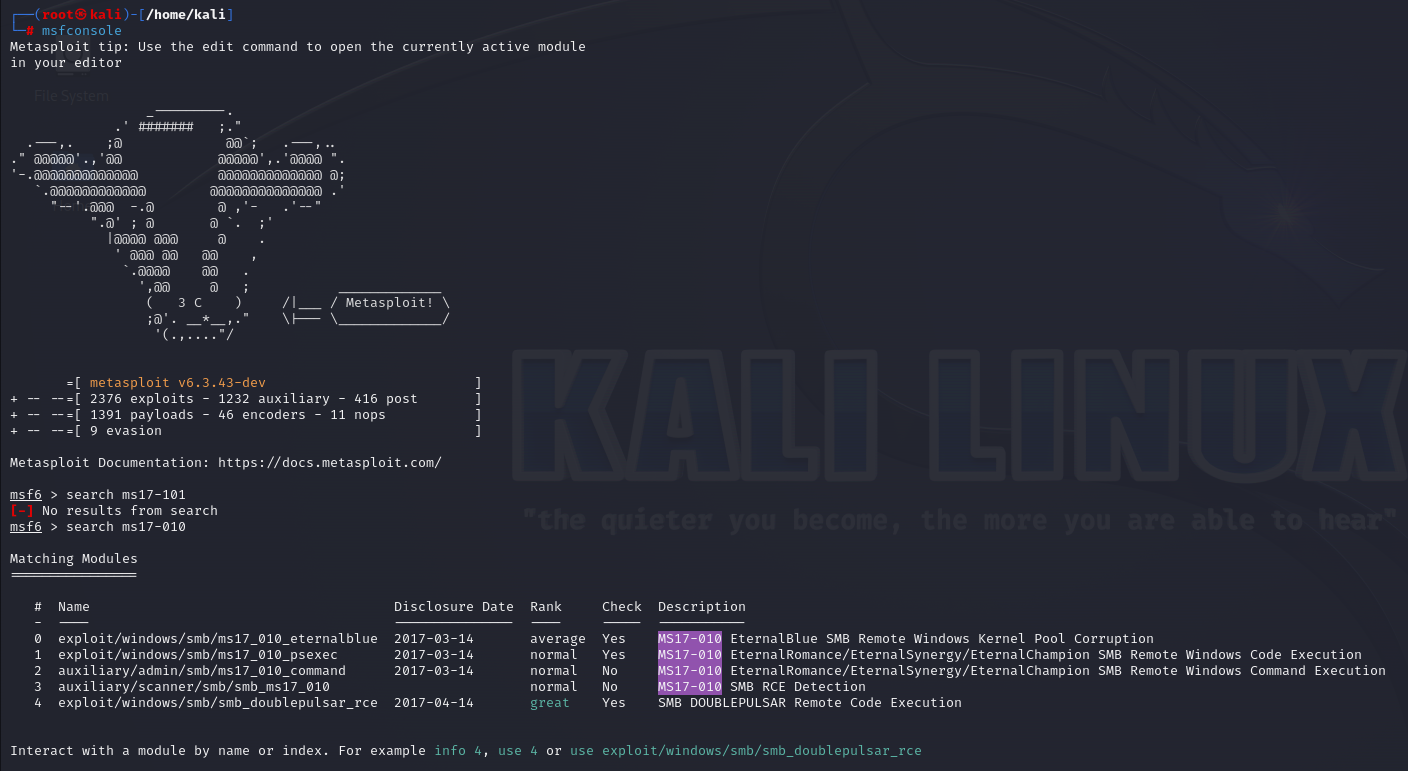This screenshot has height=771, width=1408.
Task: Click 'No' check value in the smb_ms17_010 scanner row
Action: coord(610,687)
